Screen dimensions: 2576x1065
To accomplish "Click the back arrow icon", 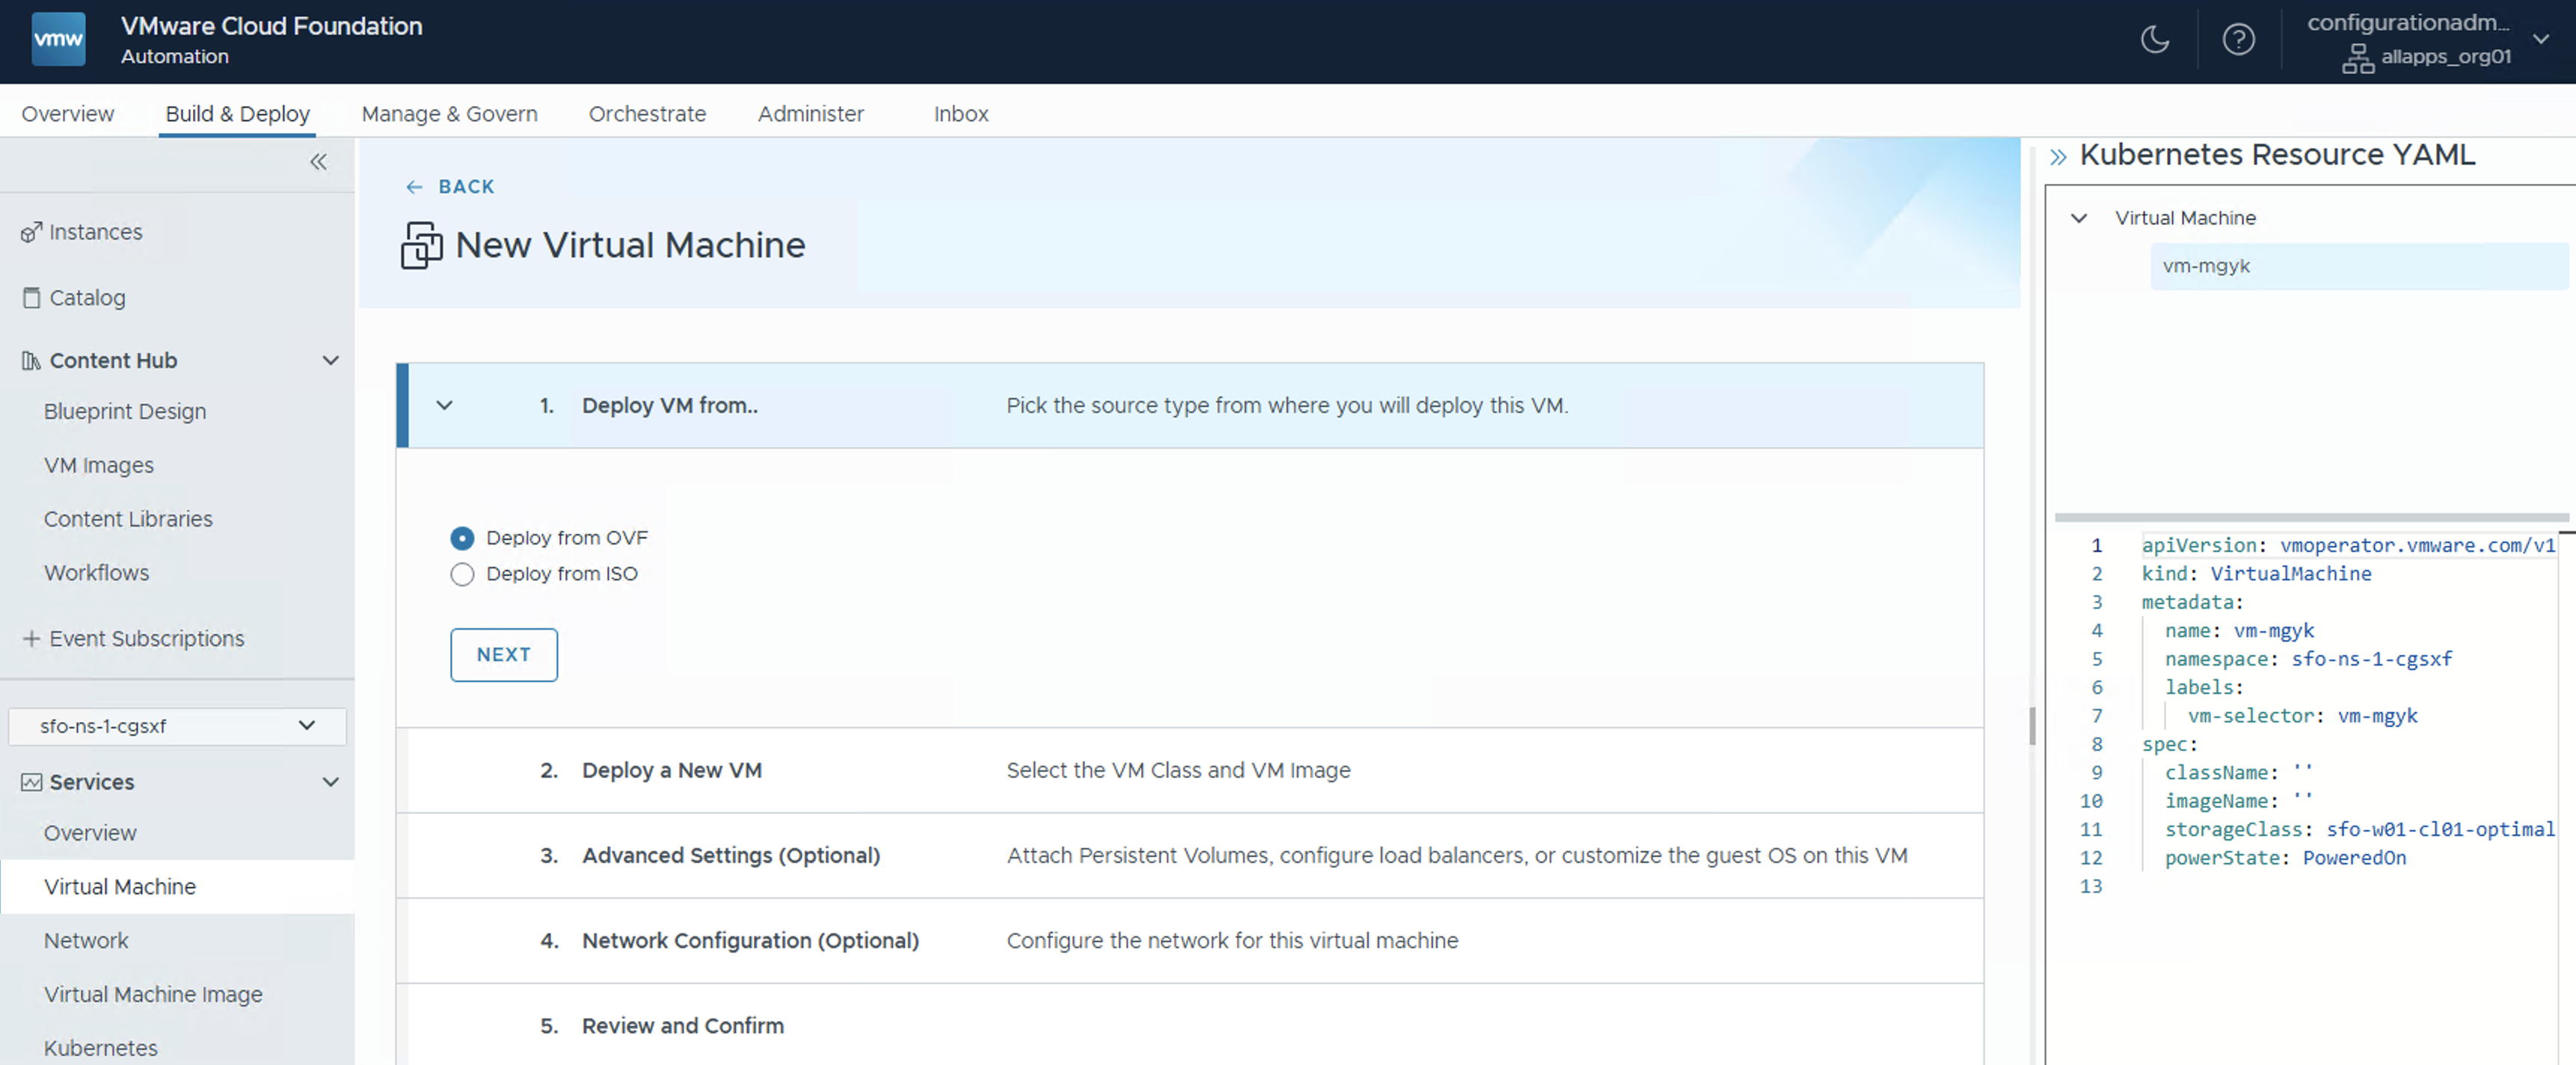I will [x=414, y=187].
